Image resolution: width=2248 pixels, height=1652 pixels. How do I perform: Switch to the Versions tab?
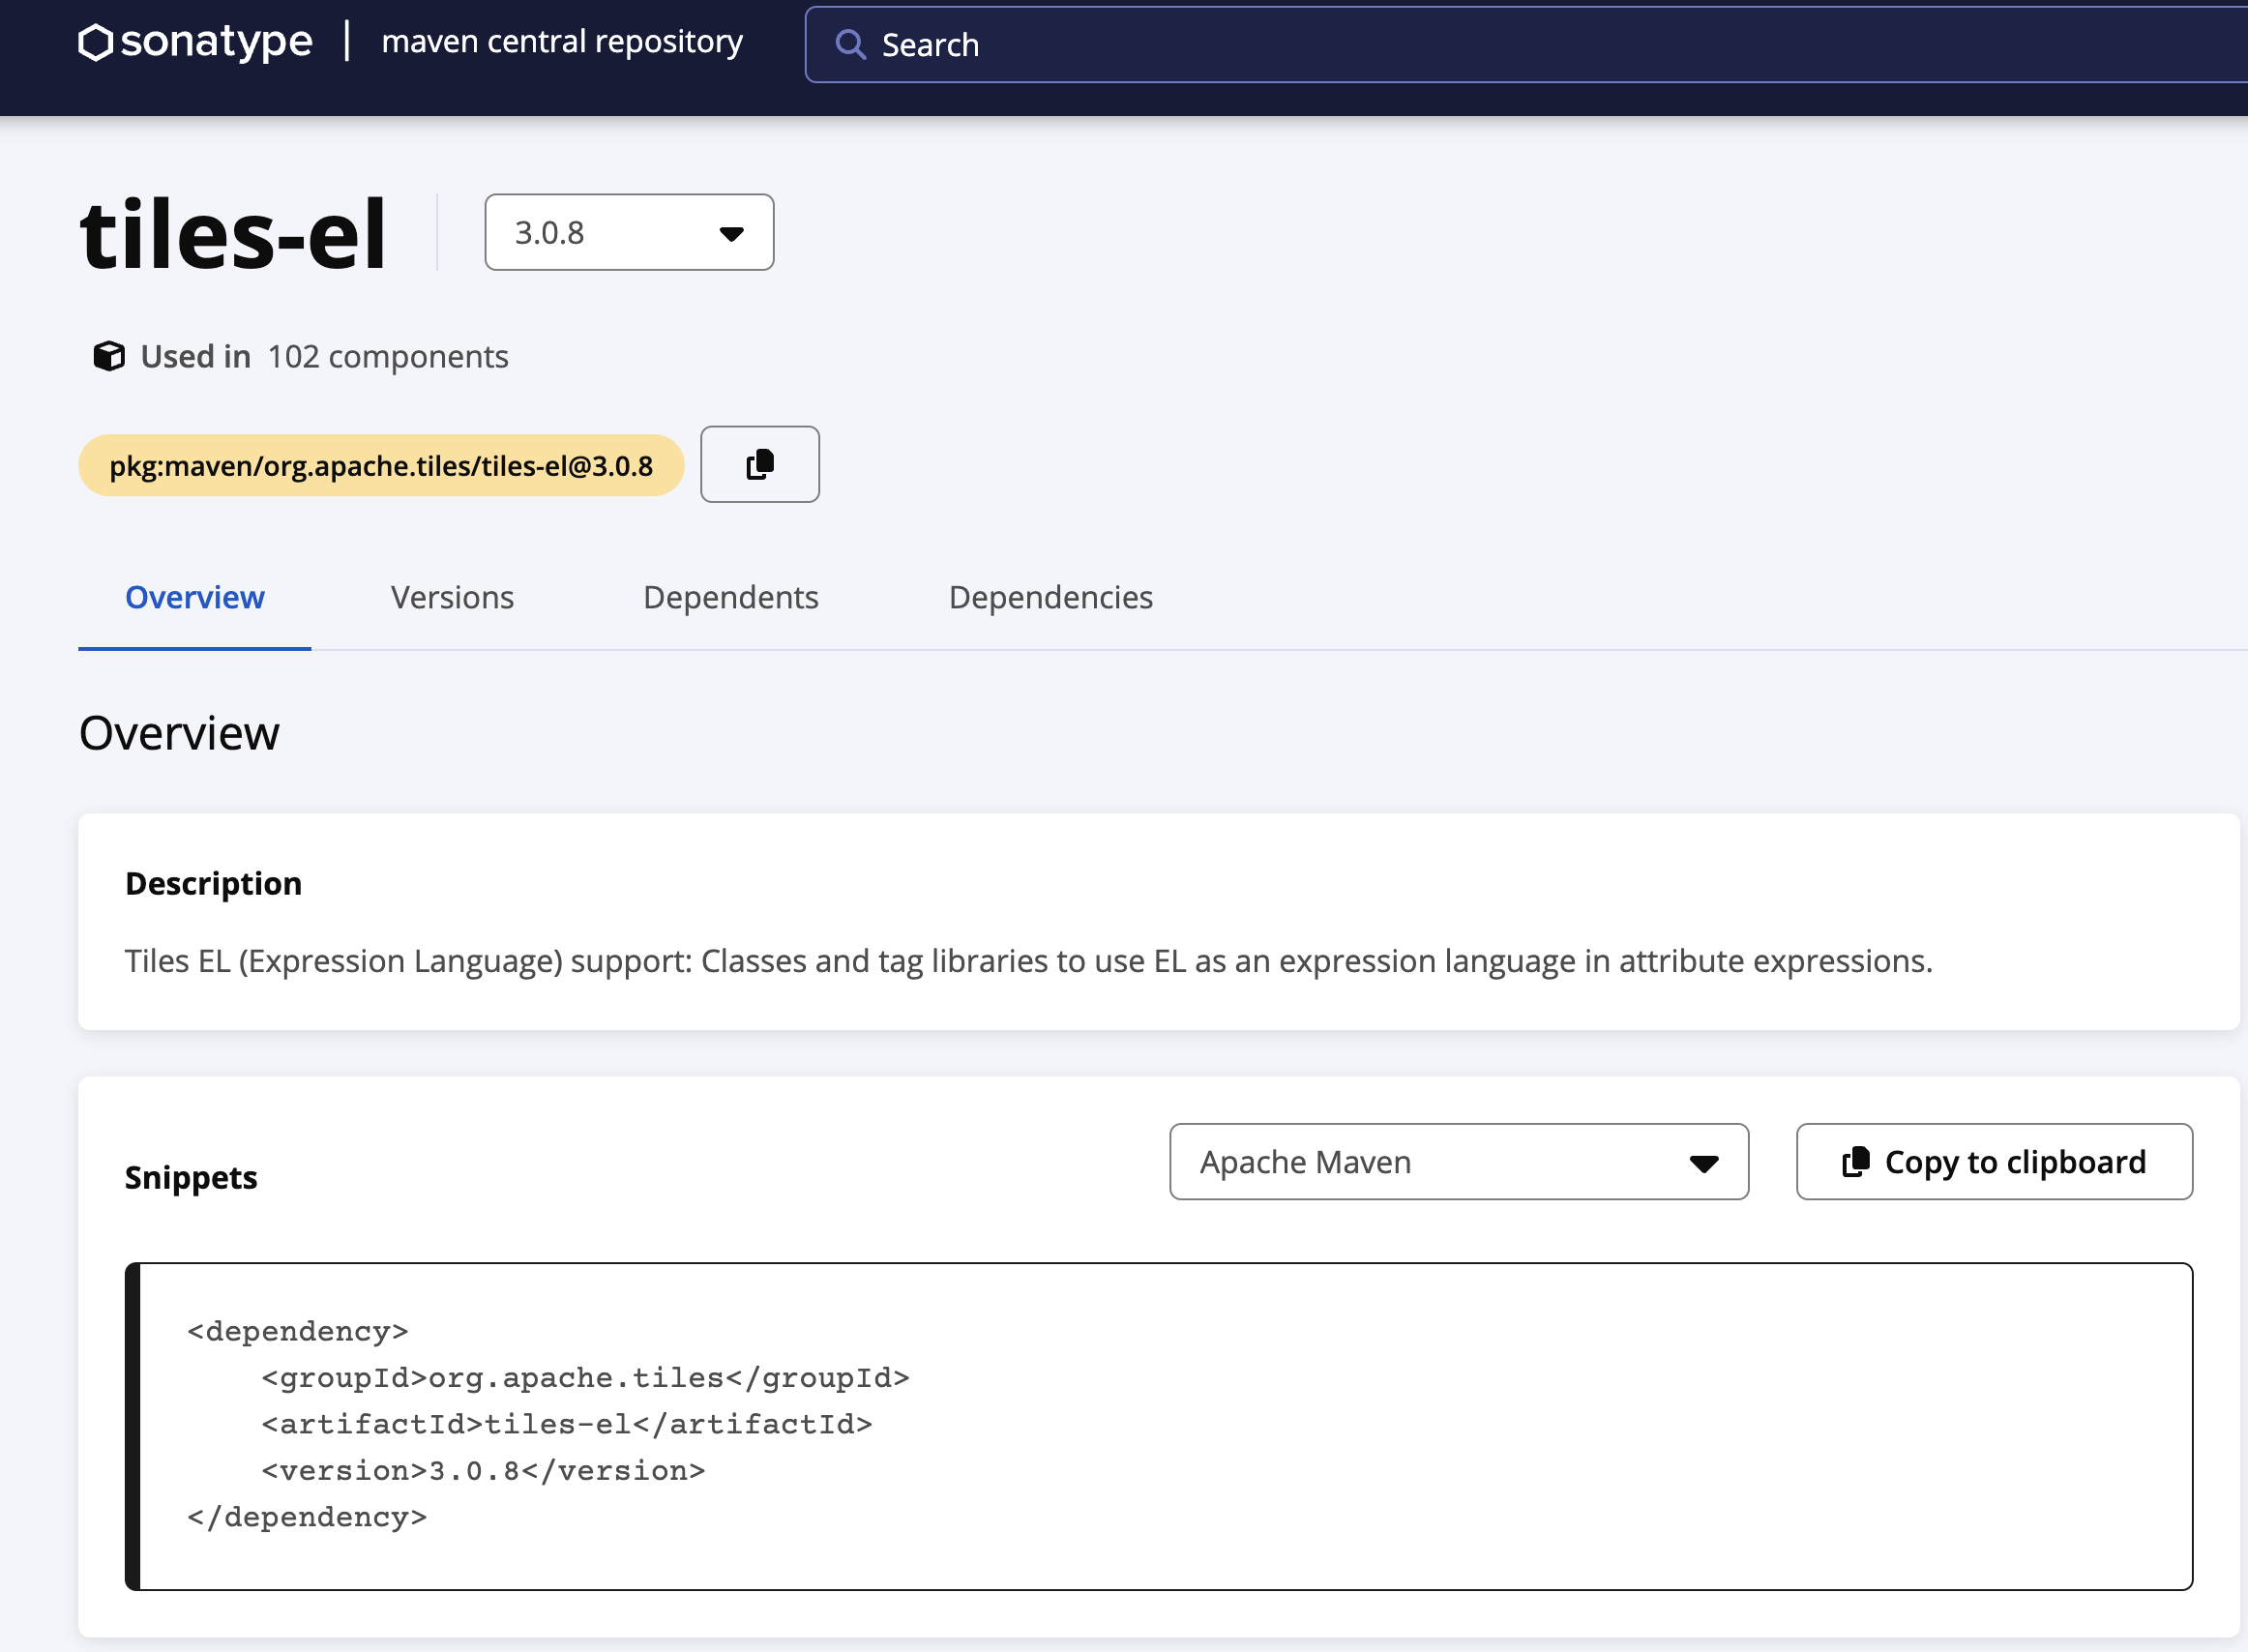452,597
